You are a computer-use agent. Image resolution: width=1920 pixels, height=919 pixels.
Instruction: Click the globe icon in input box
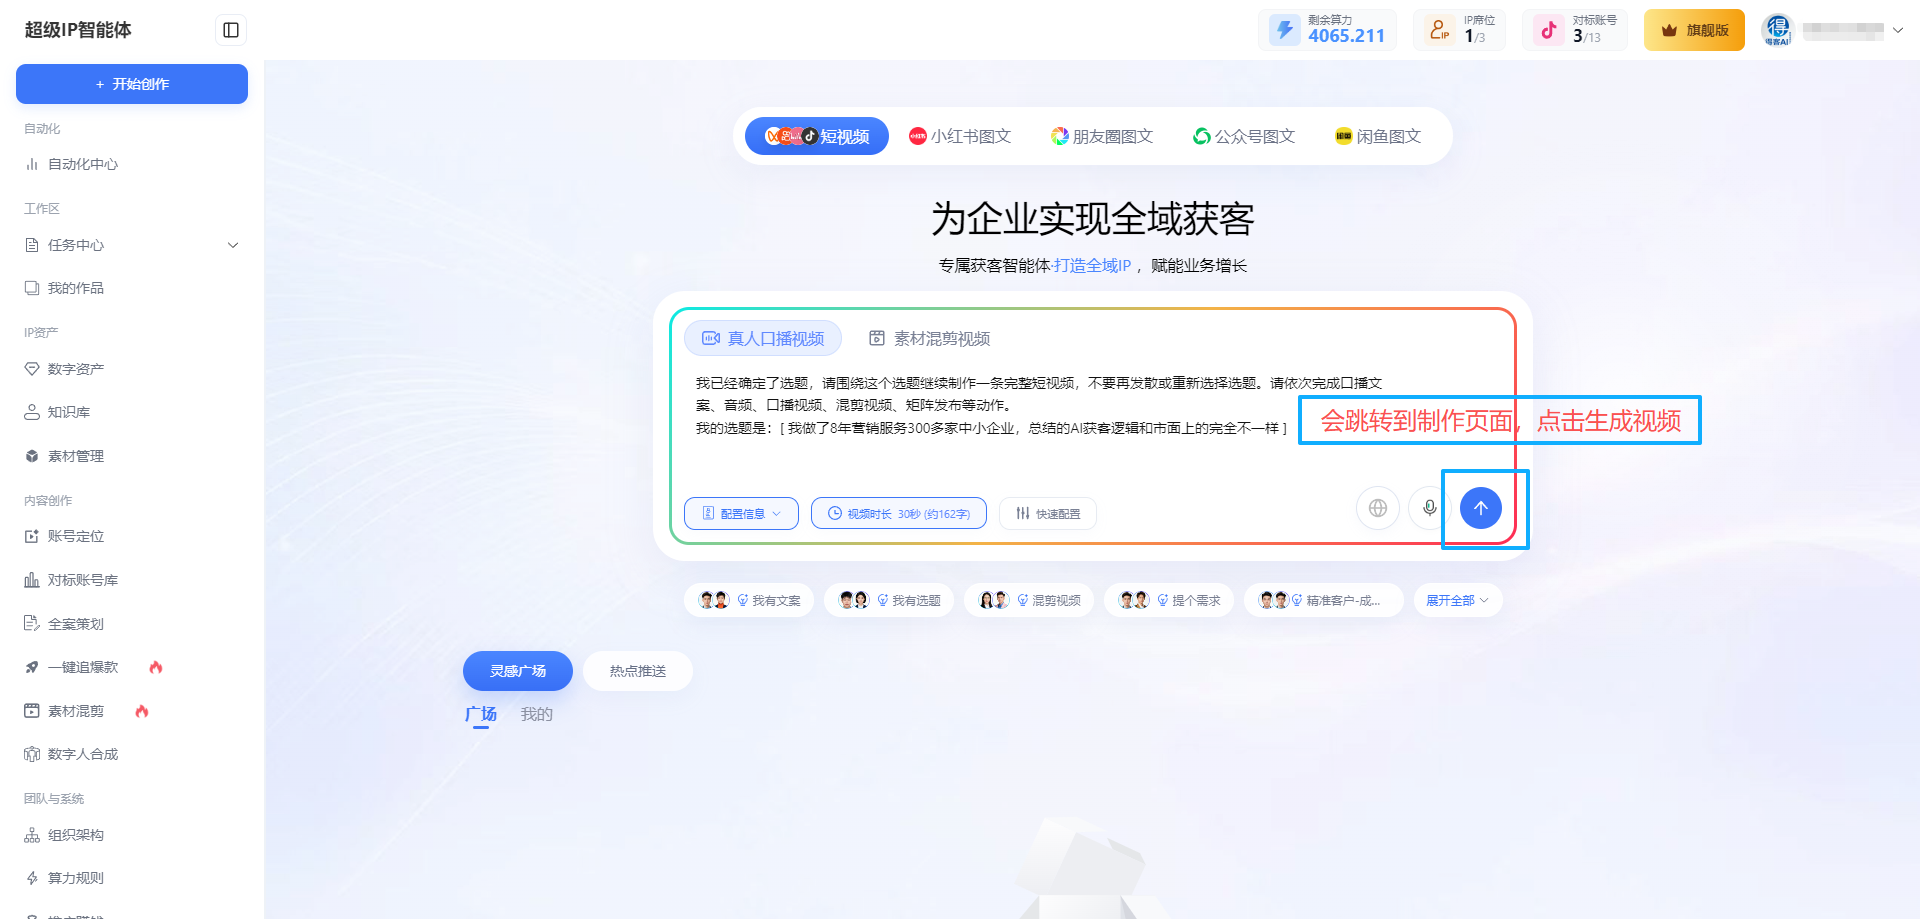pos(1377,508)
